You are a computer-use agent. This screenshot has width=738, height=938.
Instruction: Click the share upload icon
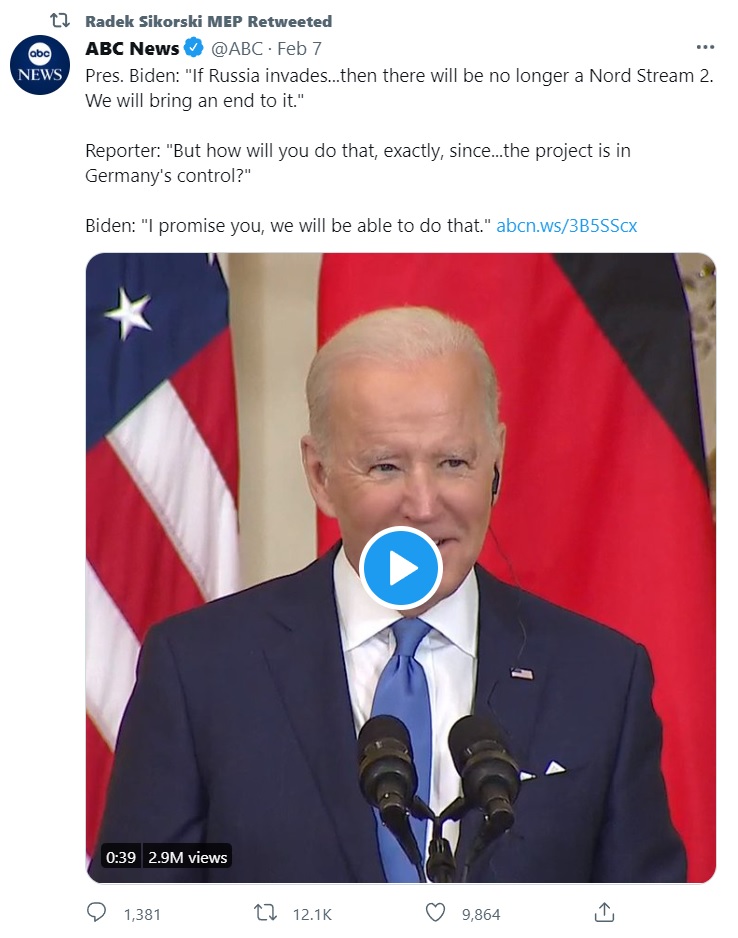(605, 912)
